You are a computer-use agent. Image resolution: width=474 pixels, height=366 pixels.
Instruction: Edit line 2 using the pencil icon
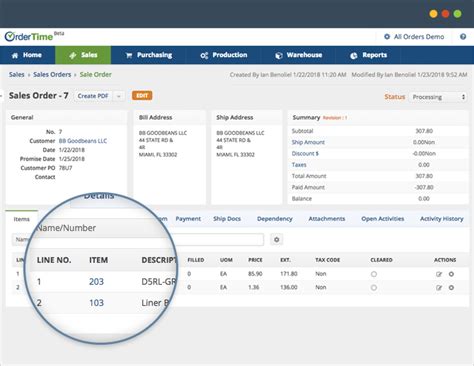click(x=439, y=287)
